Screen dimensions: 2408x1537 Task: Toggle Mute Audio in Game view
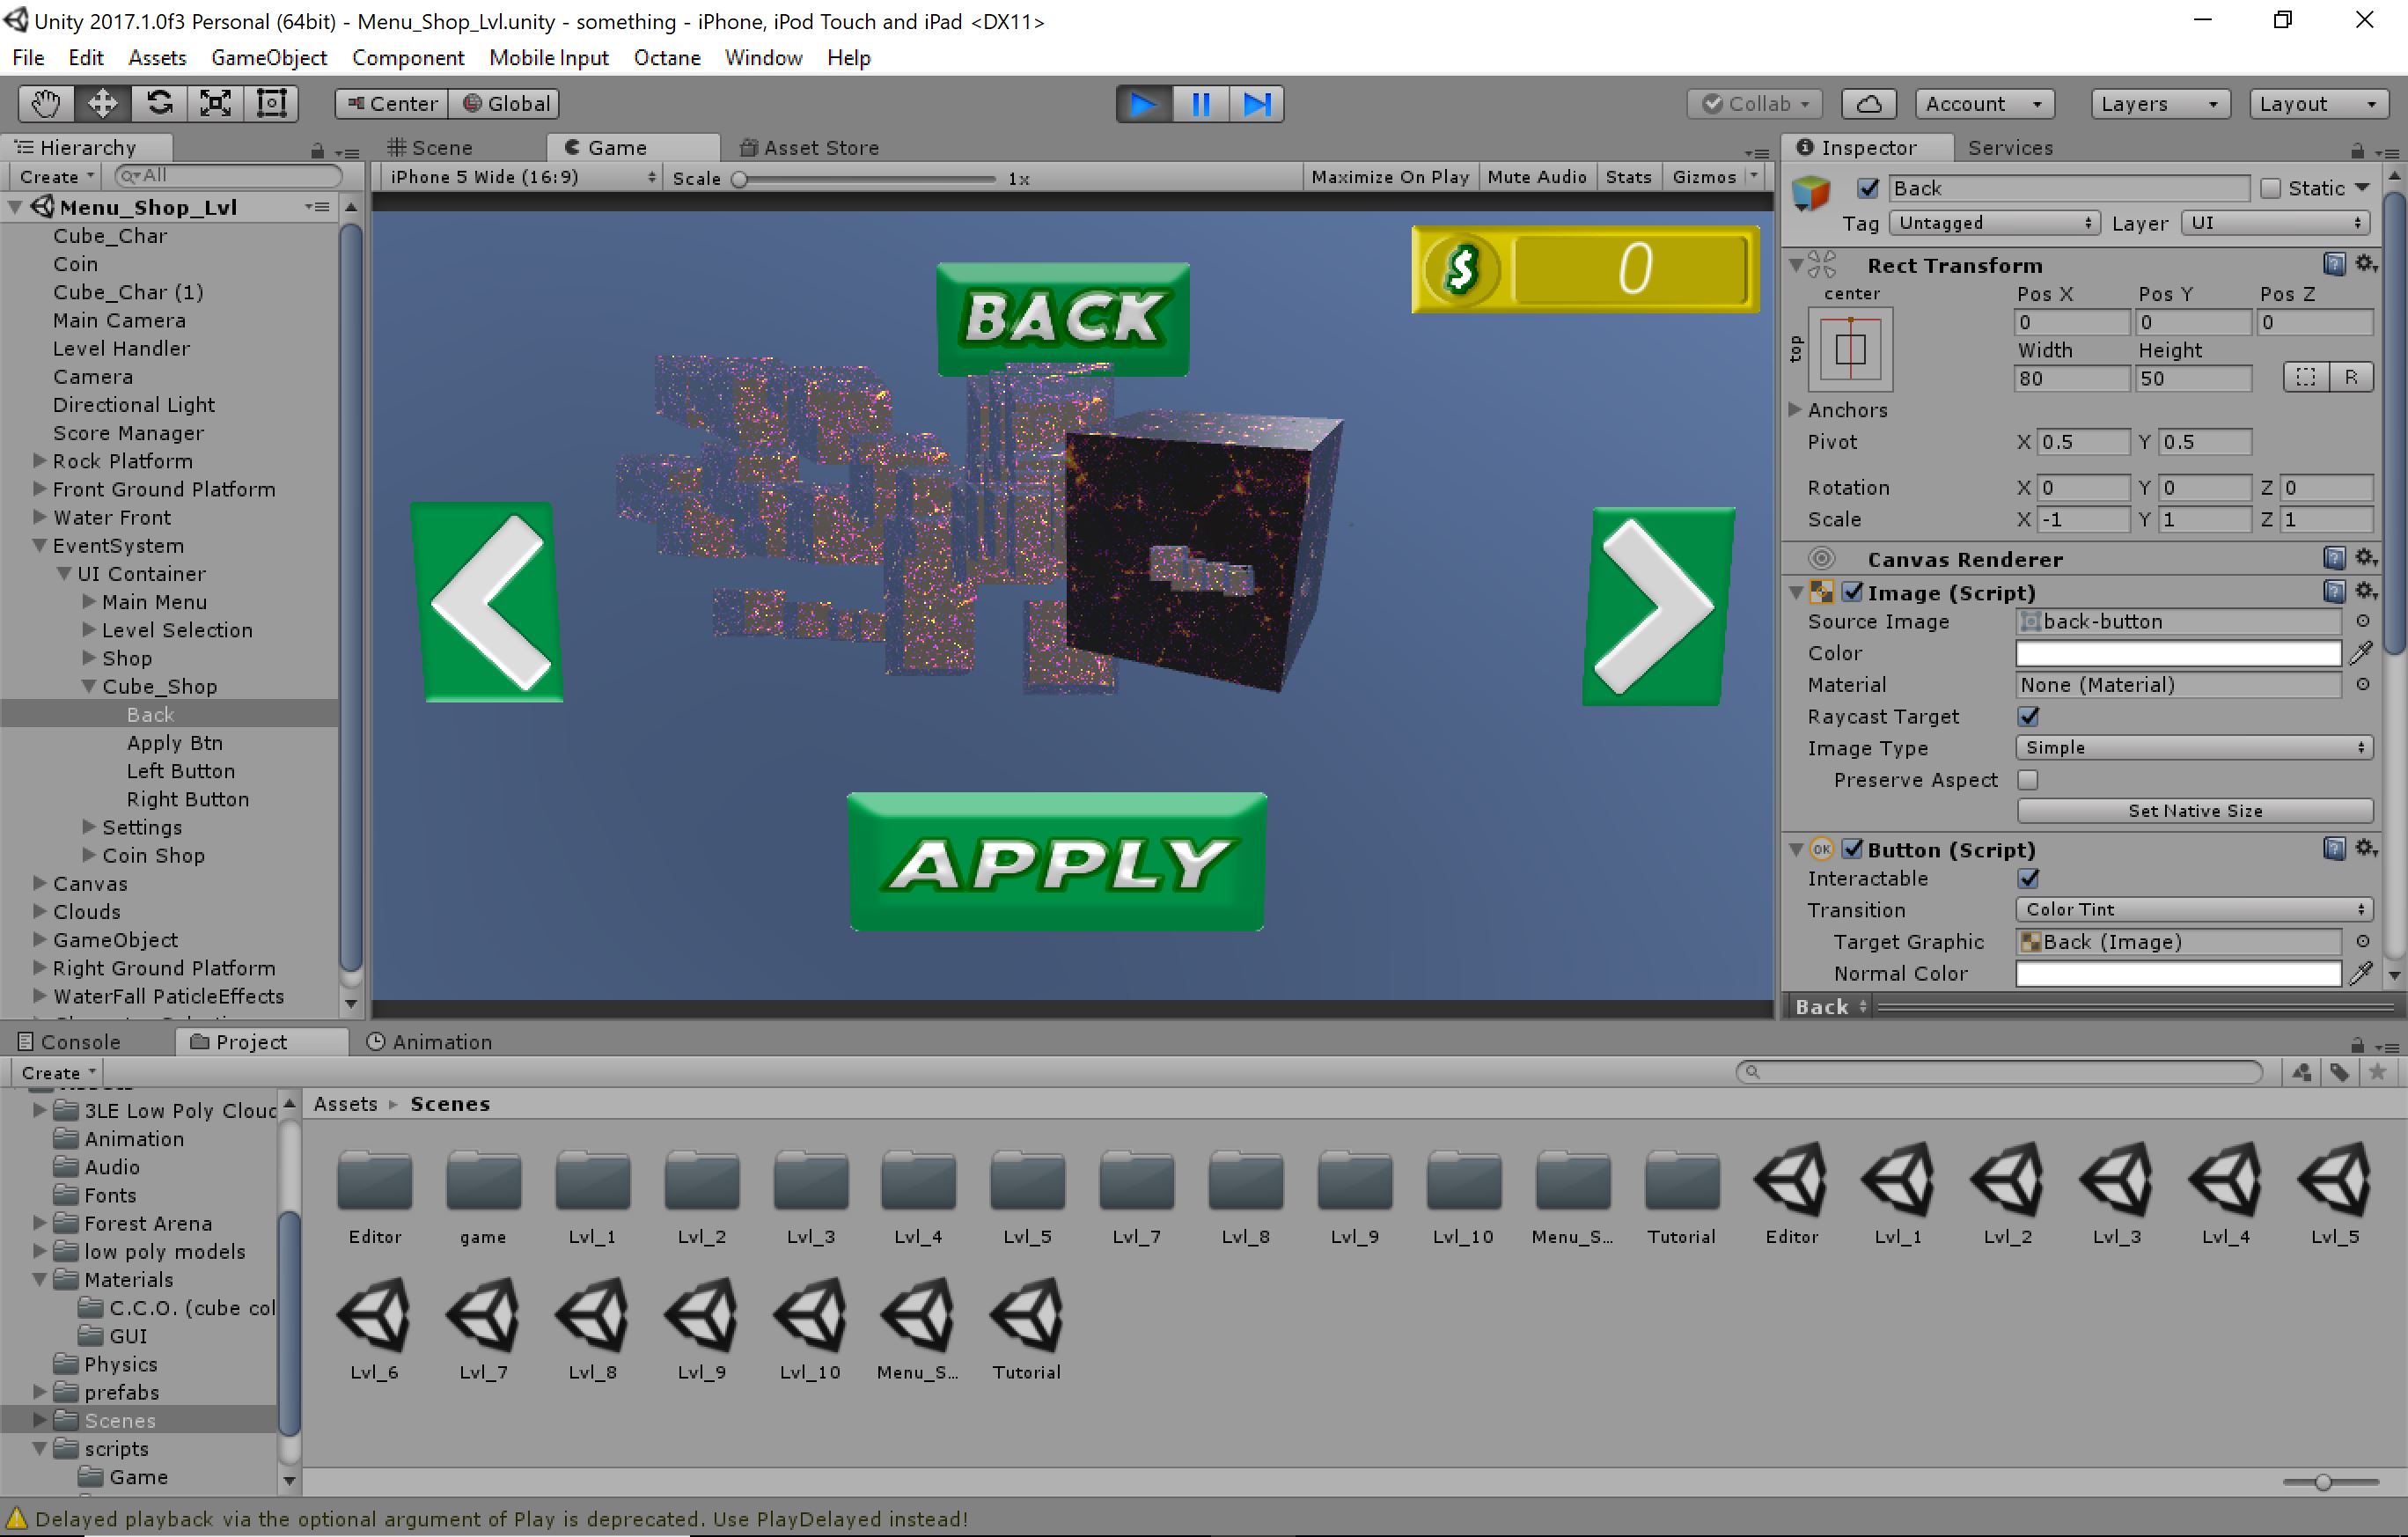pyautogui.click(x=1536, y=177)
